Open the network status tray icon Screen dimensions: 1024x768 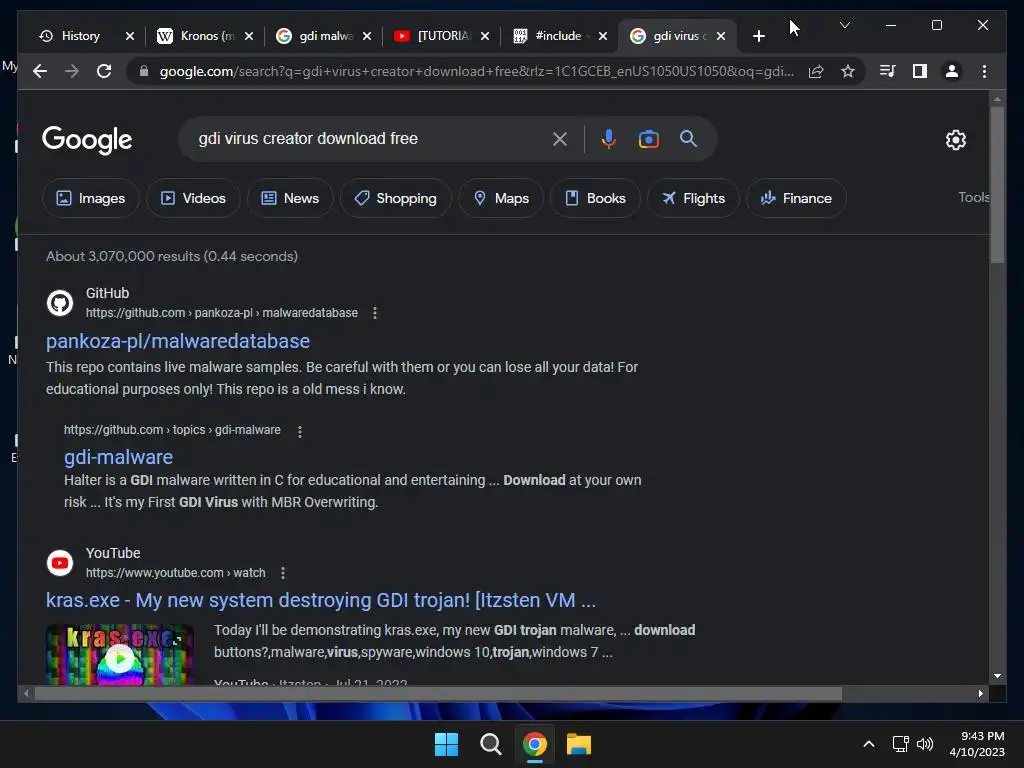tap(901, 744)
